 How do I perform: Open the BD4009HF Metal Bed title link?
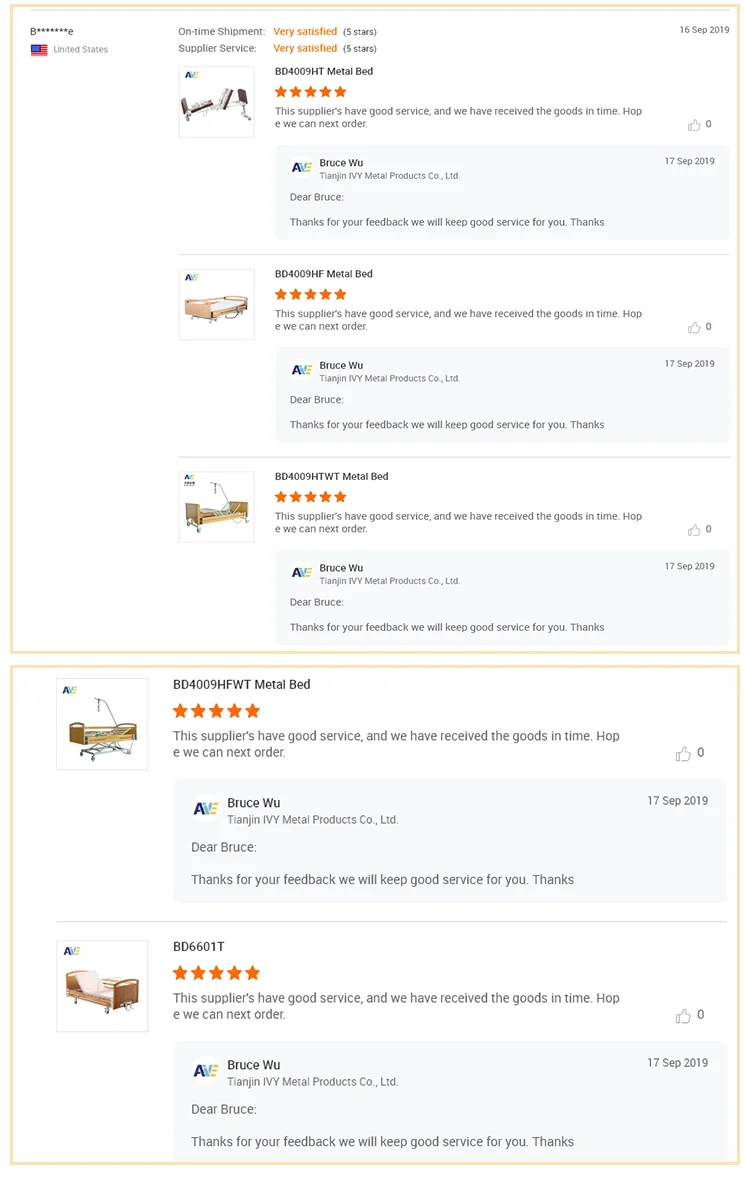coord(324,274)
